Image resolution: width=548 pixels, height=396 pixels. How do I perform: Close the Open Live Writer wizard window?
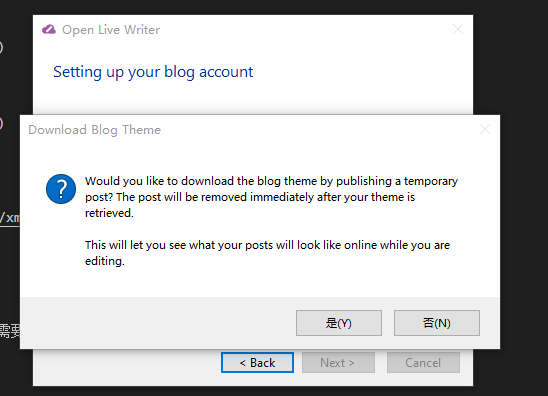(458, 29)
